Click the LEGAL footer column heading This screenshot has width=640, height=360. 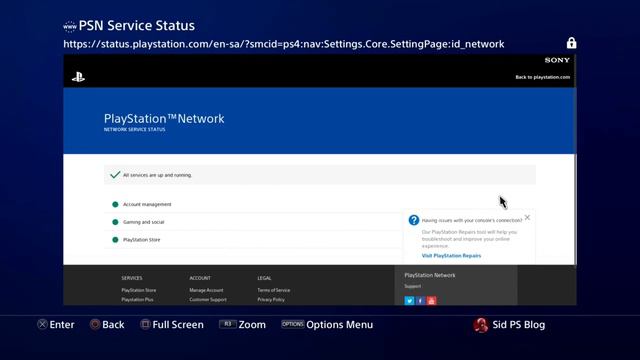[264, 278]
